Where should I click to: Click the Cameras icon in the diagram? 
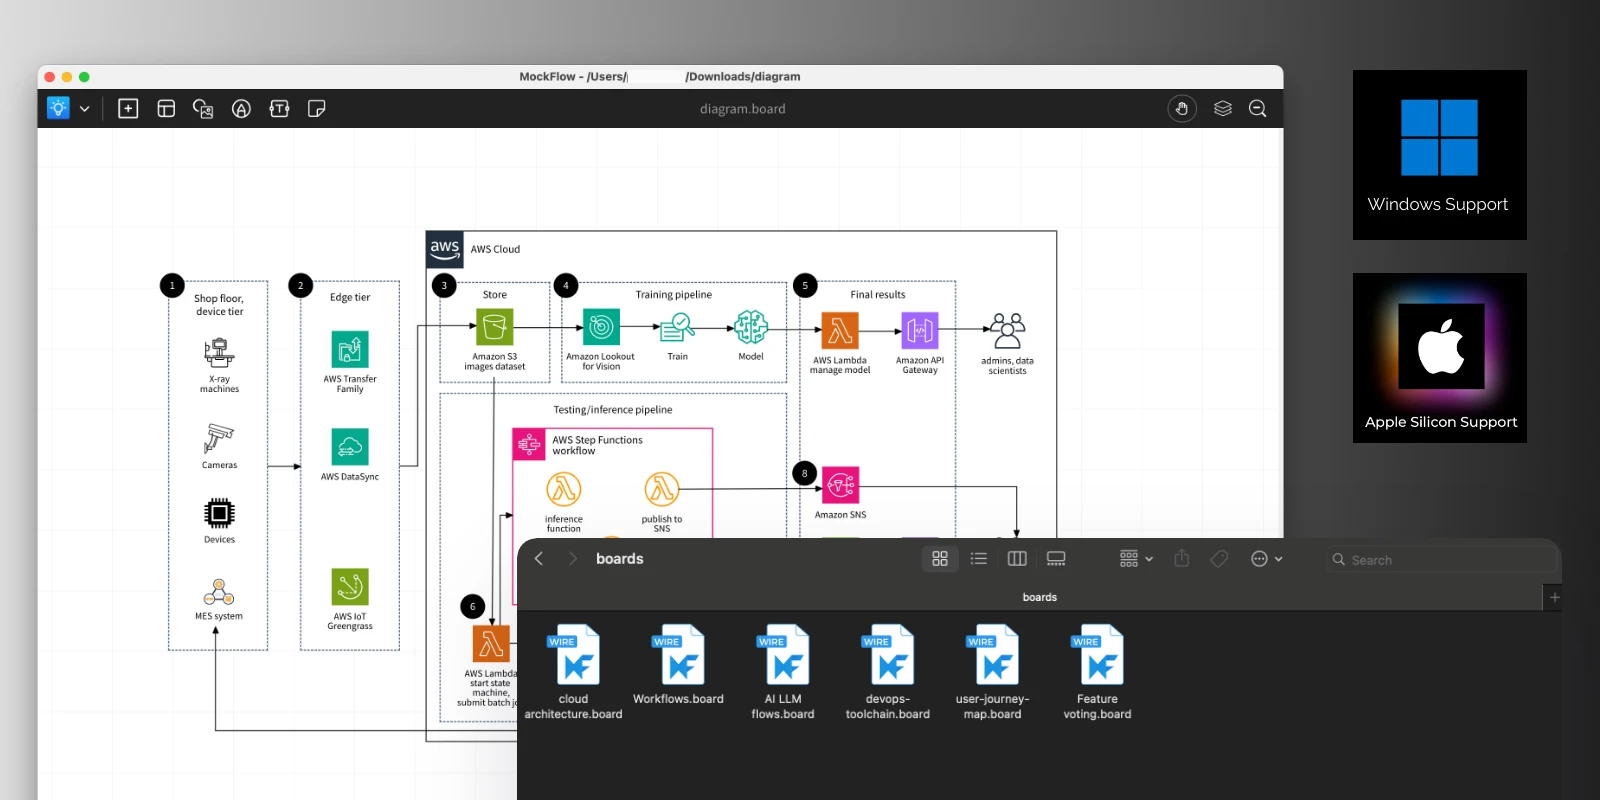[x=219, y=438]
